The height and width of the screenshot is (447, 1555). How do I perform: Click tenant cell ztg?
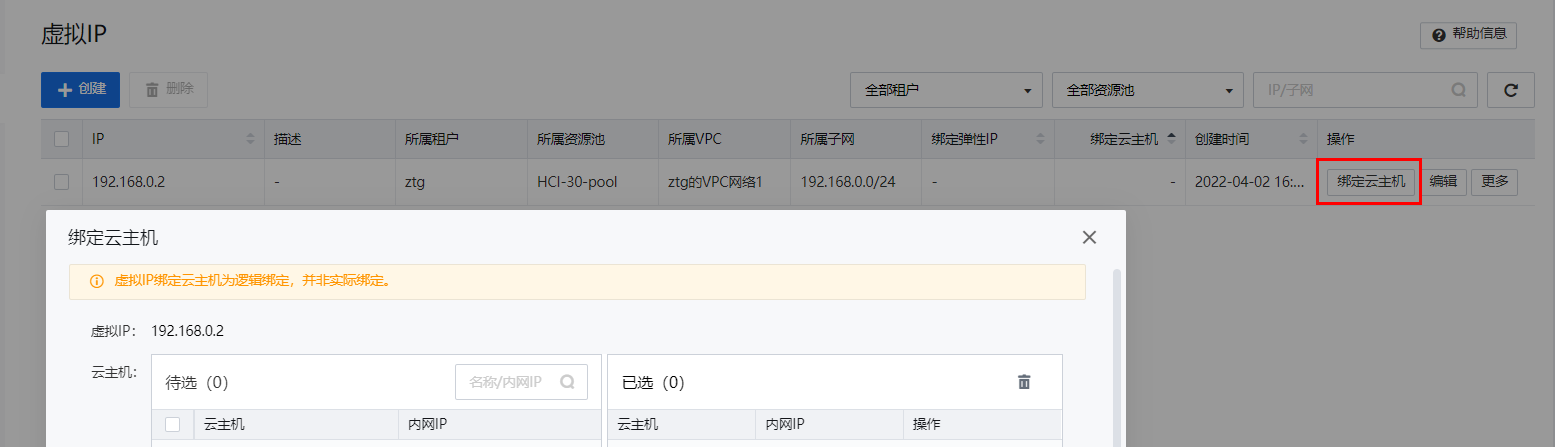coord(416,182)
